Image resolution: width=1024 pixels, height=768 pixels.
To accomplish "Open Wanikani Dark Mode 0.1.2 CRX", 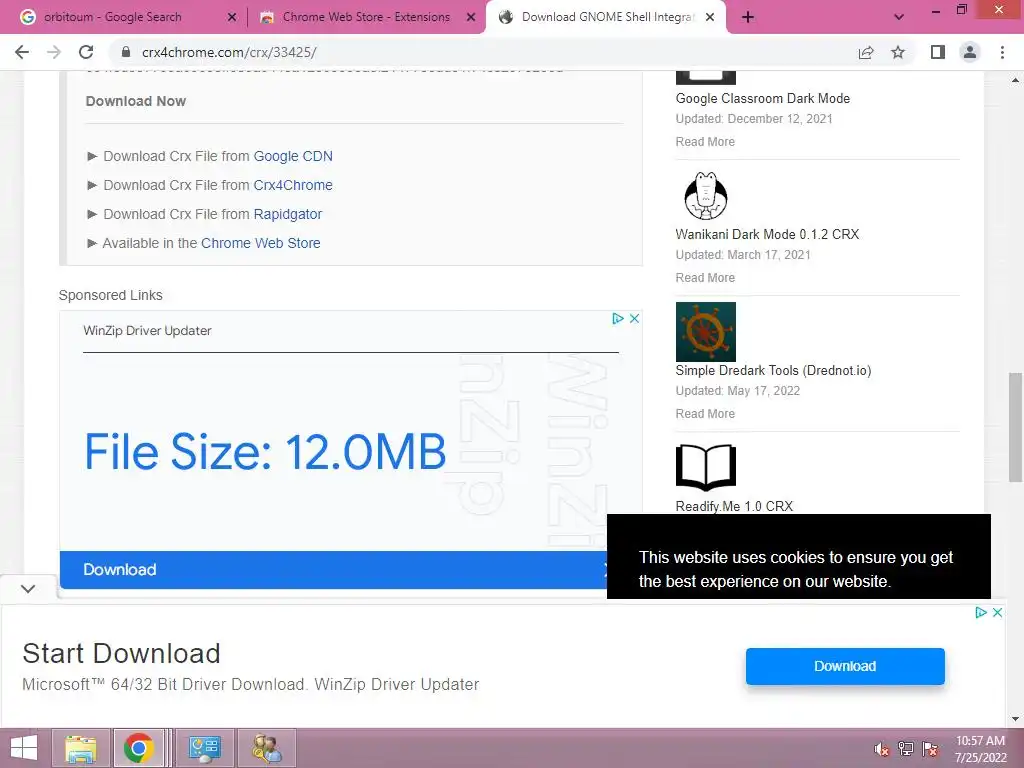I will pos(767,234).
